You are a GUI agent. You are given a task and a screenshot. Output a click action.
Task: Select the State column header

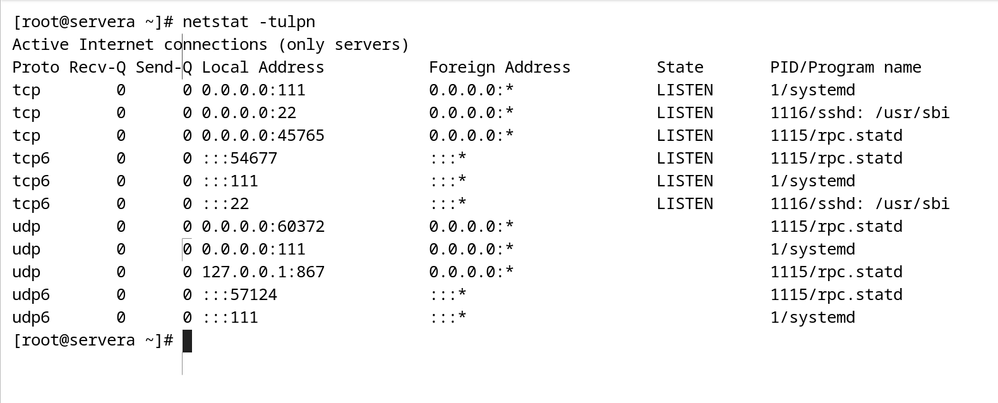(x=680, y=67)
